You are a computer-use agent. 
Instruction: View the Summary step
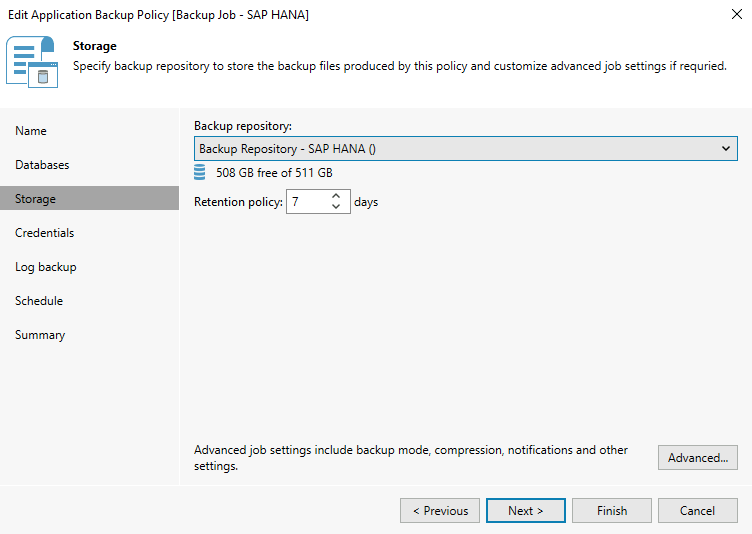tap(40, 335)
